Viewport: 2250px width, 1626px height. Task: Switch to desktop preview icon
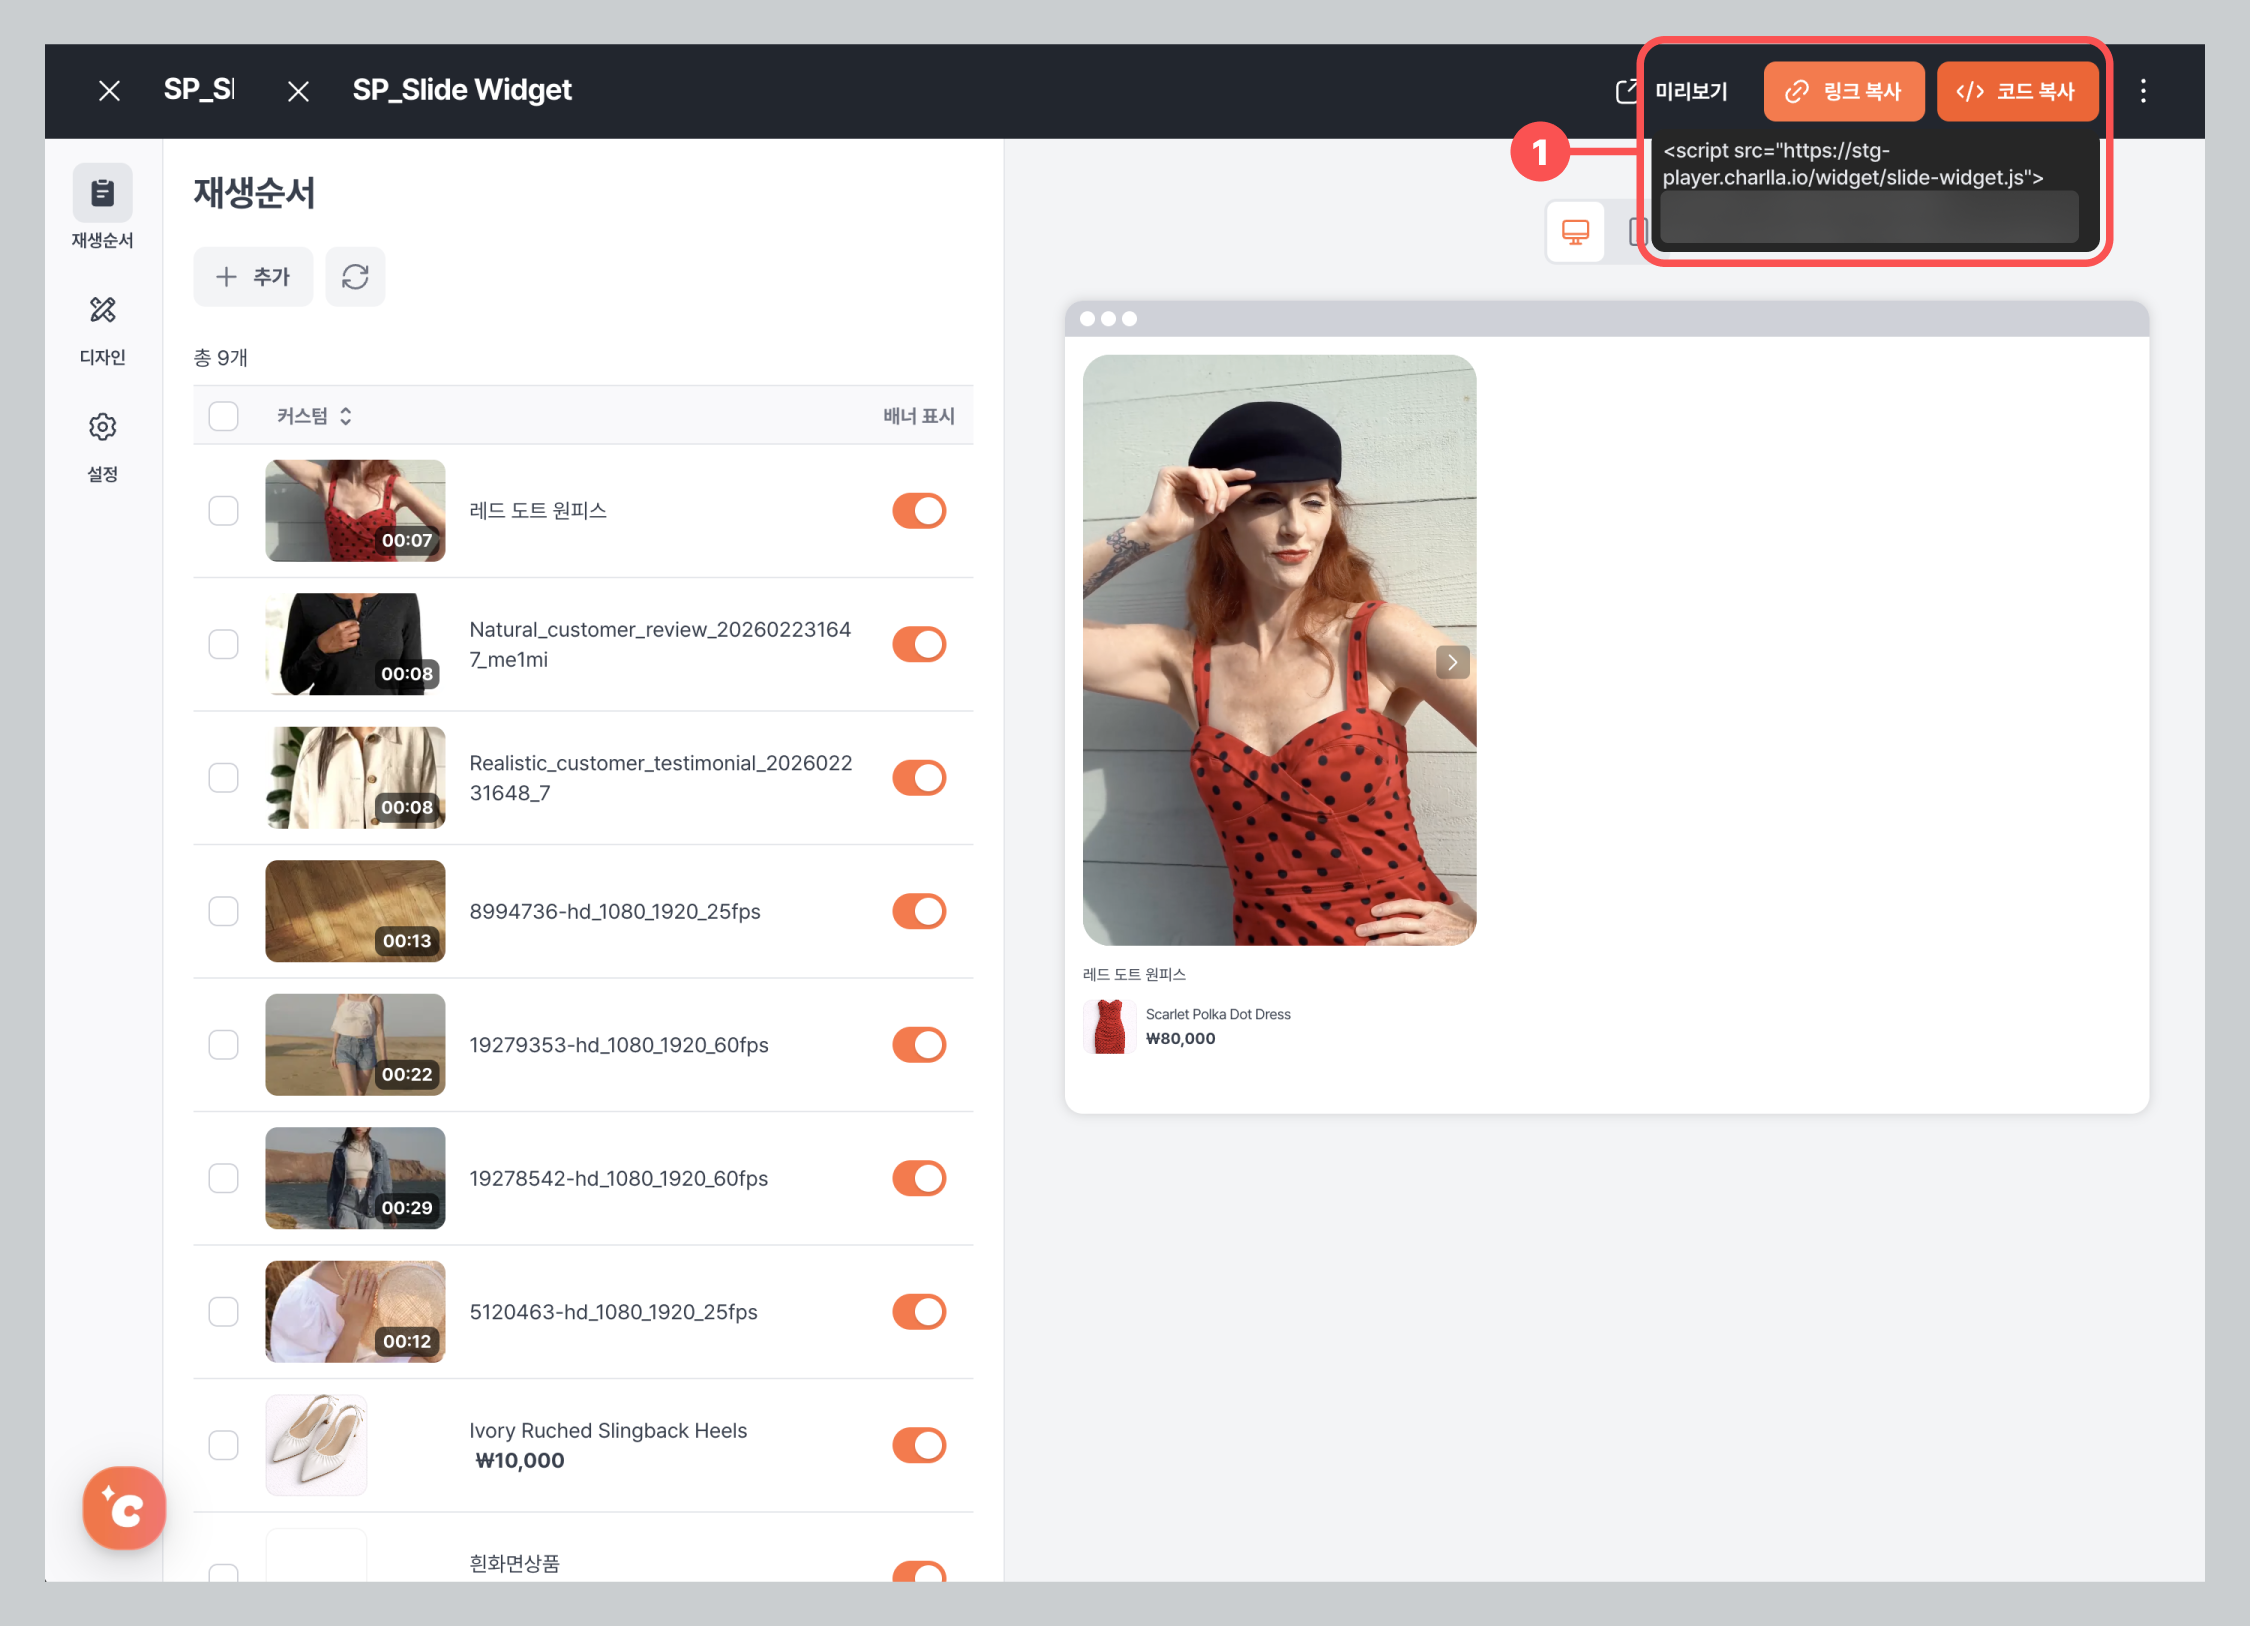pyautogui.click(x=1575, y=232)
